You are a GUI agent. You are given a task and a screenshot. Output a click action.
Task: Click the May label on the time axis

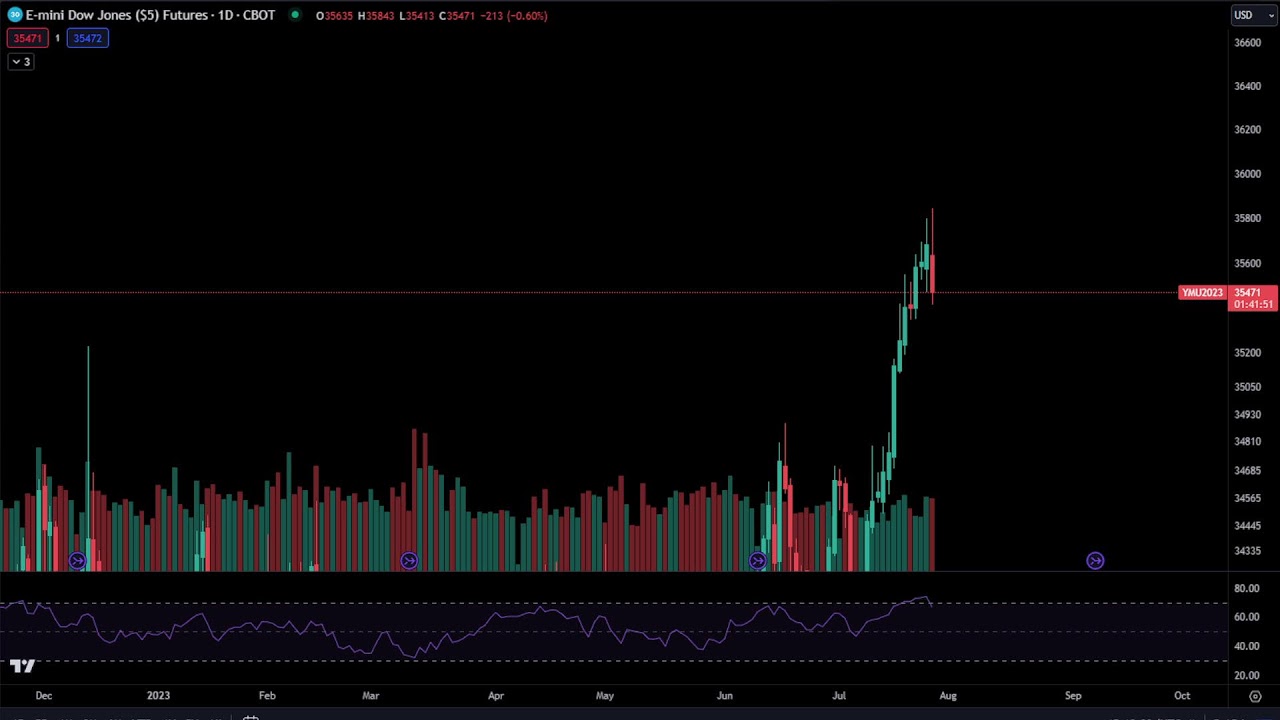pos(605,695)
